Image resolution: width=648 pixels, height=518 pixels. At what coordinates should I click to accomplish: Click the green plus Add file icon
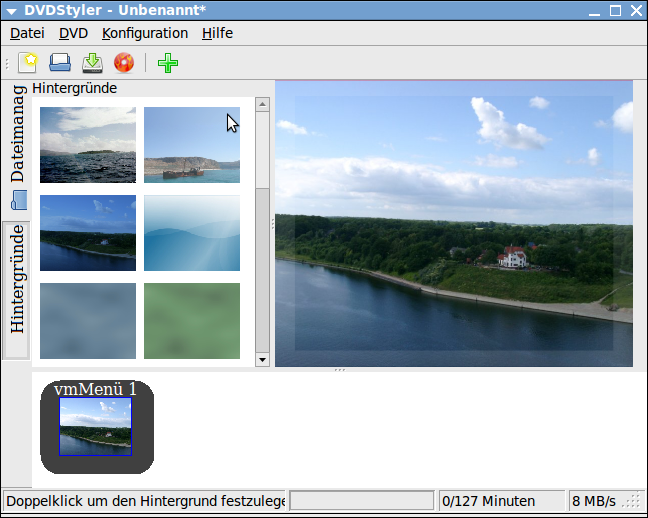[168, 63]
